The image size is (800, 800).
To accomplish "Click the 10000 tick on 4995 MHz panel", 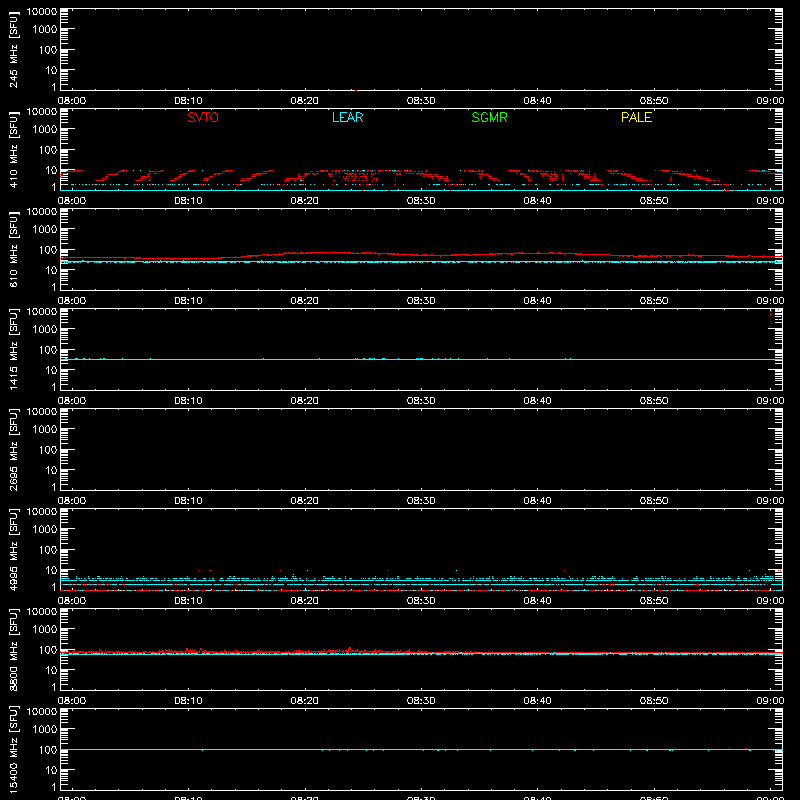I will 42,512.
